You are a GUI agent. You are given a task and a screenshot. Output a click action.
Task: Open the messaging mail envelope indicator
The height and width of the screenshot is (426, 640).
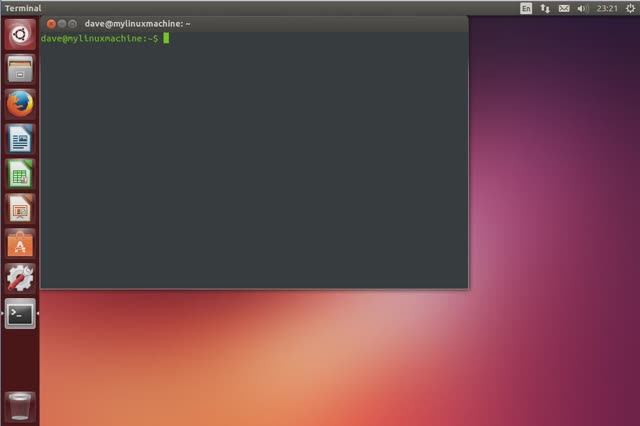click(x=564, y=8)
